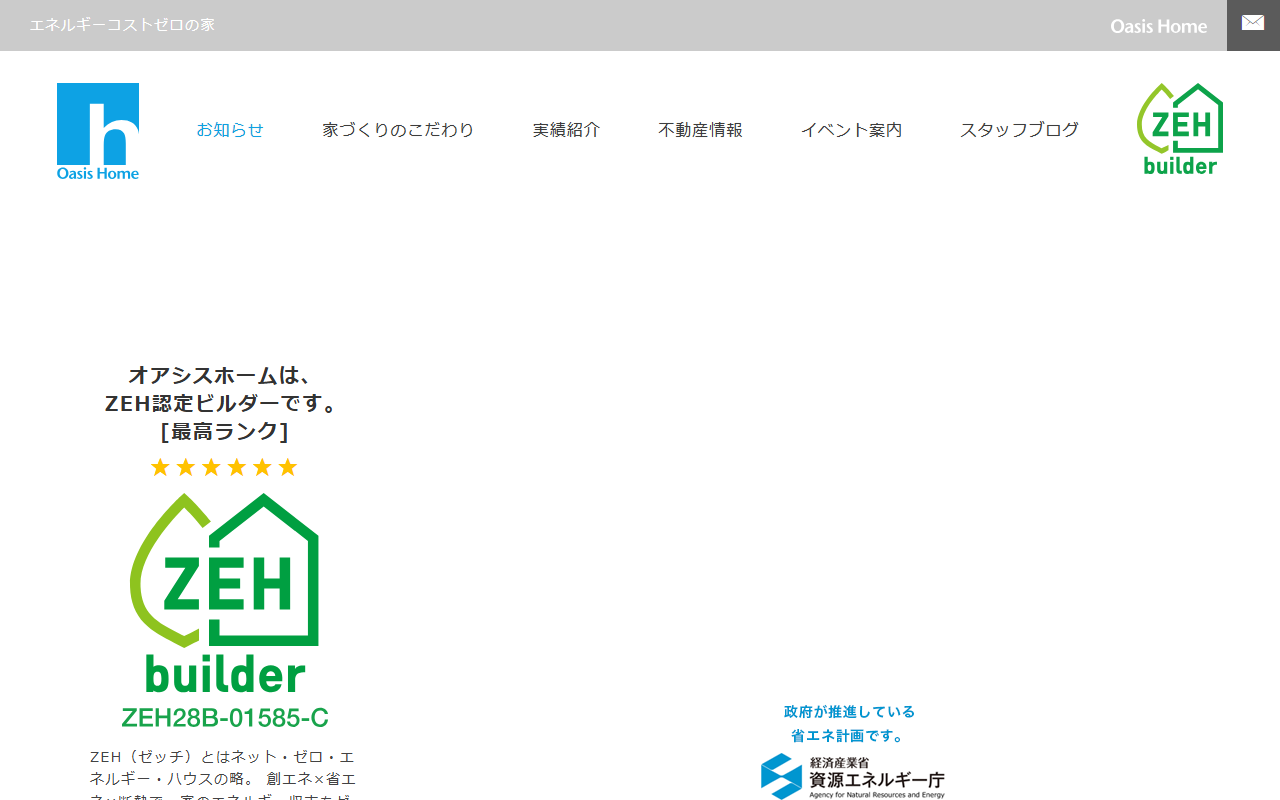The height and width of the screenshot is (800, 1280).
Task: Click the ZEH認定ビルダーです。 line
Action: pos(224,404)
